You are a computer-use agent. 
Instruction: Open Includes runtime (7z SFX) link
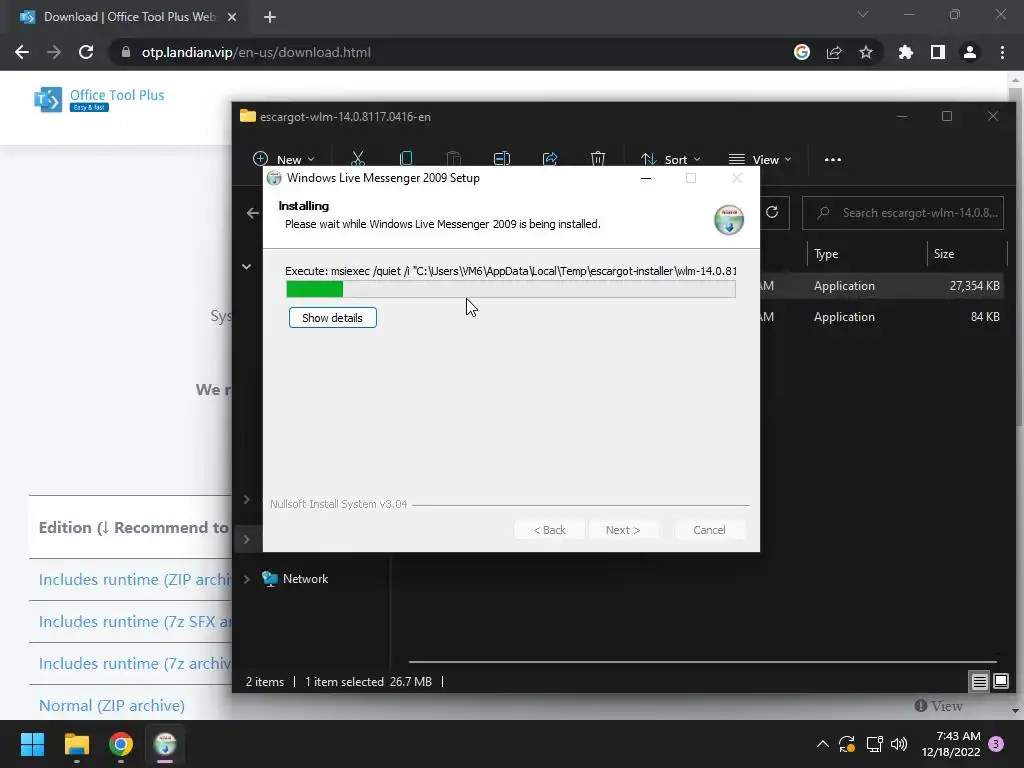(135, 621)
